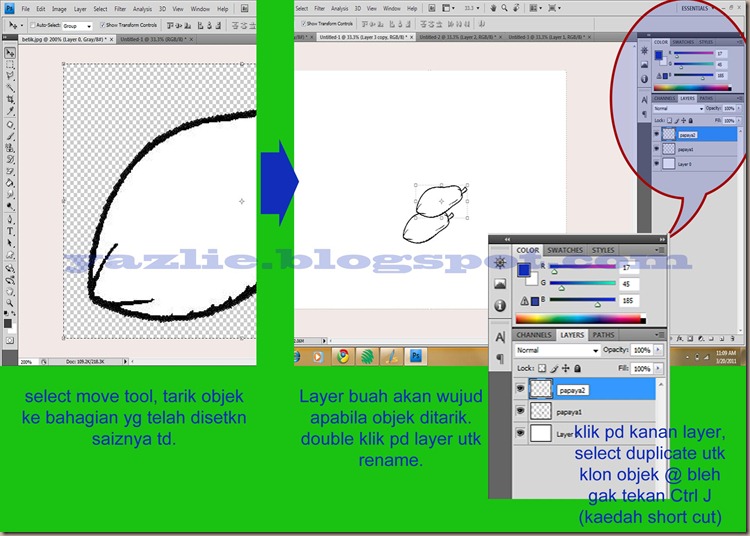Open Filter menu in left window
750x536 pixels.
120,9
